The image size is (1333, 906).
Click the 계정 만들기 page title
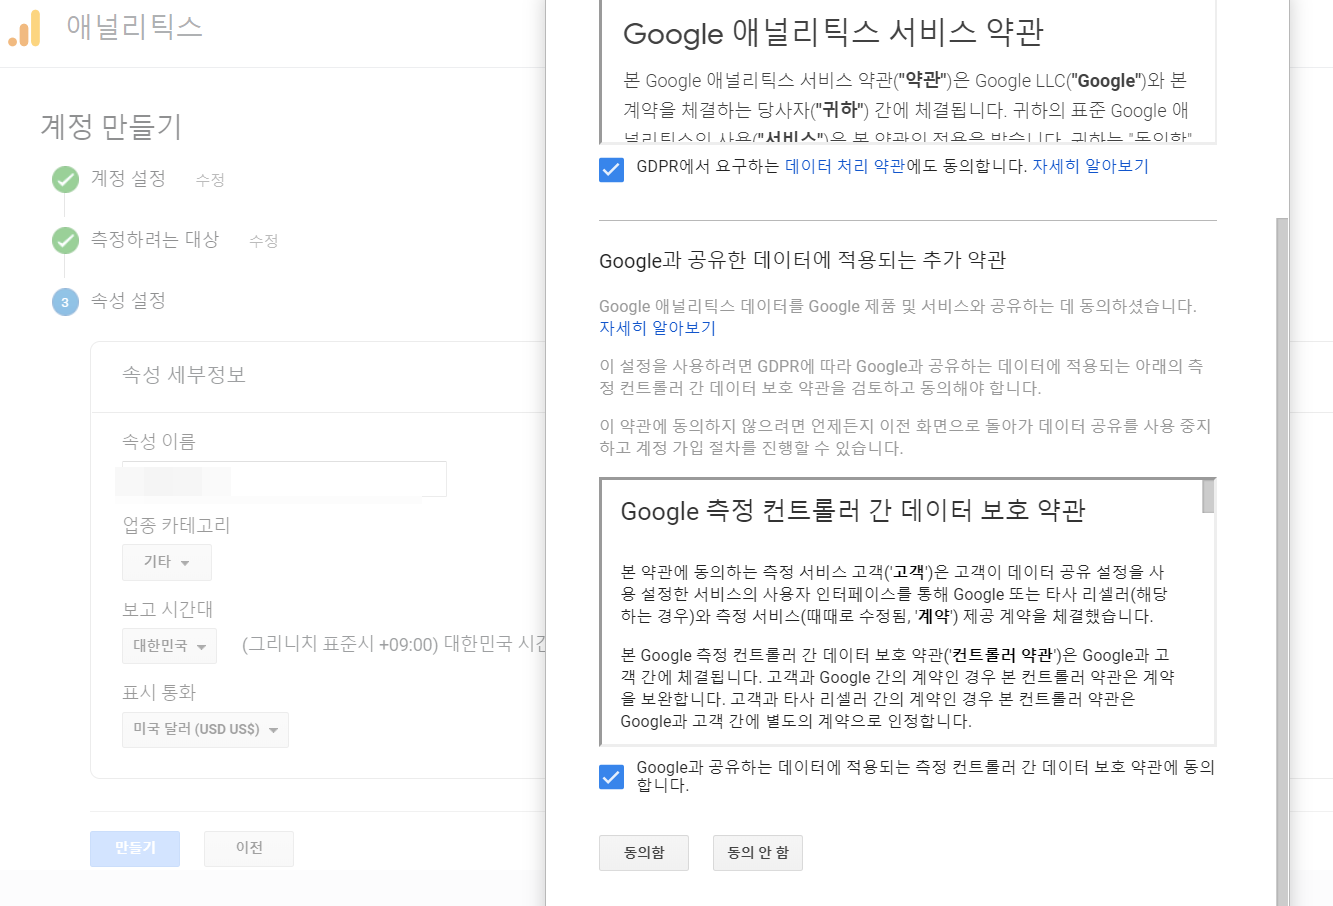click(x=111, y=127)
